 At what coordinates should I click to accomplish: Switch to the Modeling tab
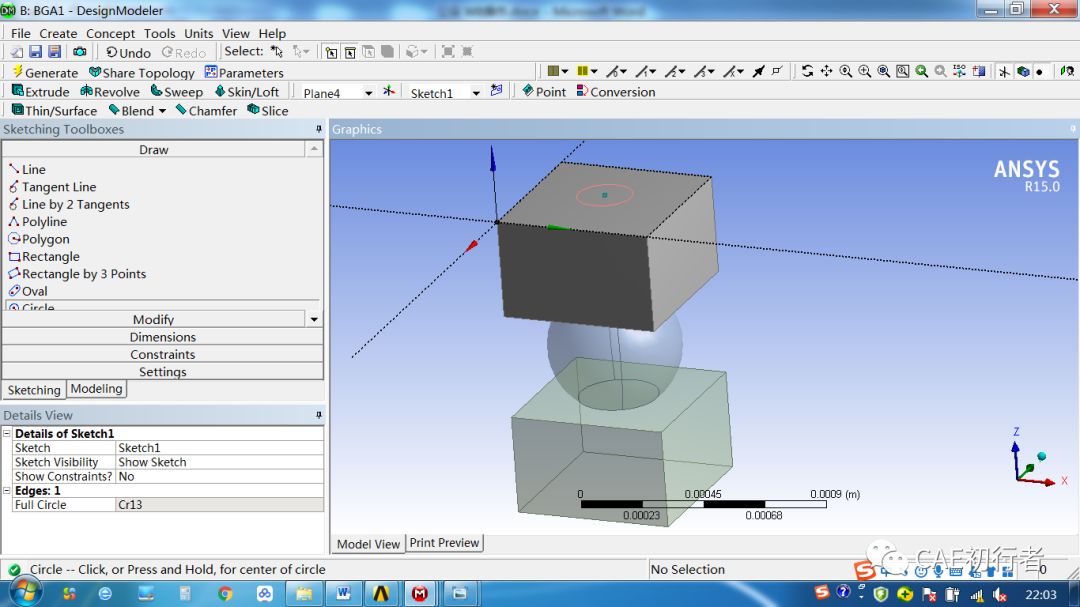click(96, 389)
